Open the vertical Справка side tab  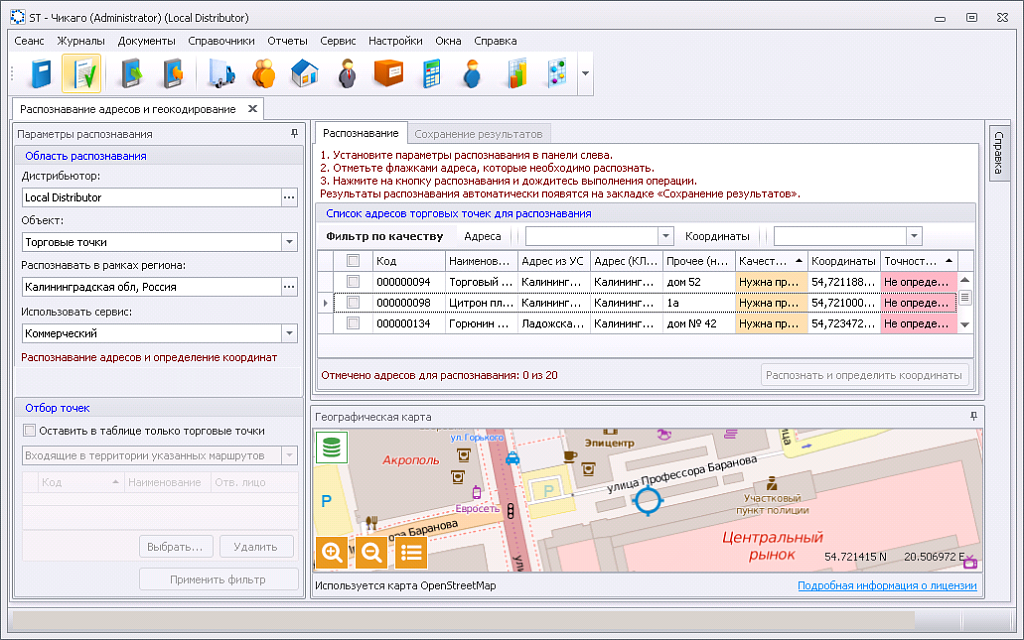click(x=999, y=153)
